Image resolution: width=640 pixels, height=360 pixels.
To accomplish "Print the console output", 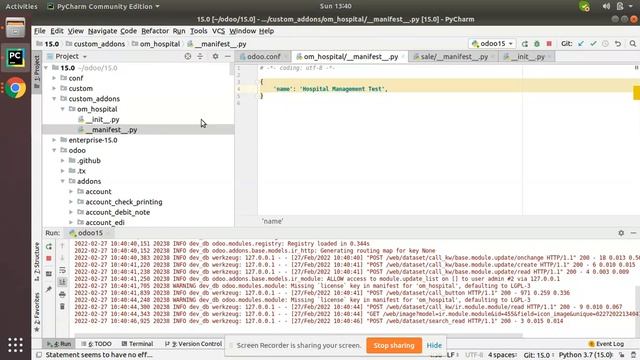I will click(x=62, y=294).
